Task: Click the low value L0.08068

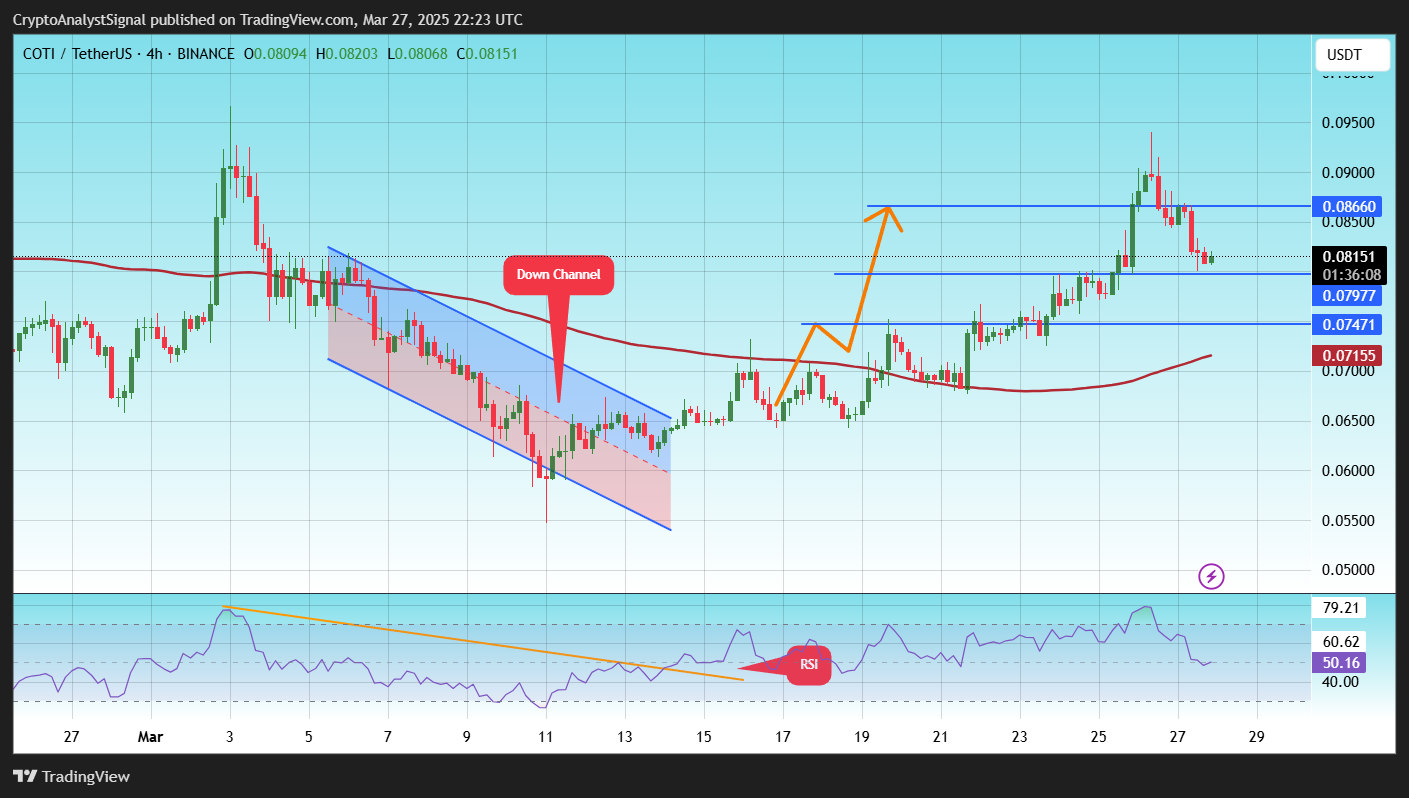Action: 418,54
